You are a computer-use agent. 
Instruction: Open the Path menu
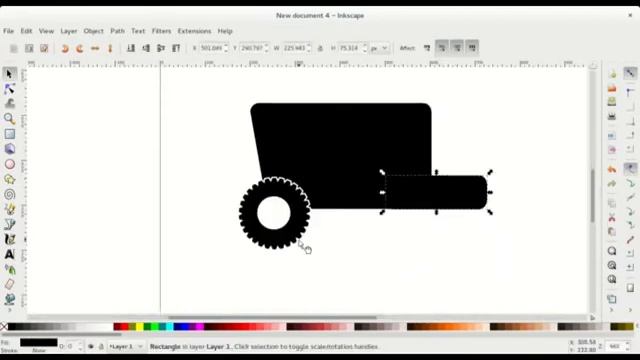[117, 31]
